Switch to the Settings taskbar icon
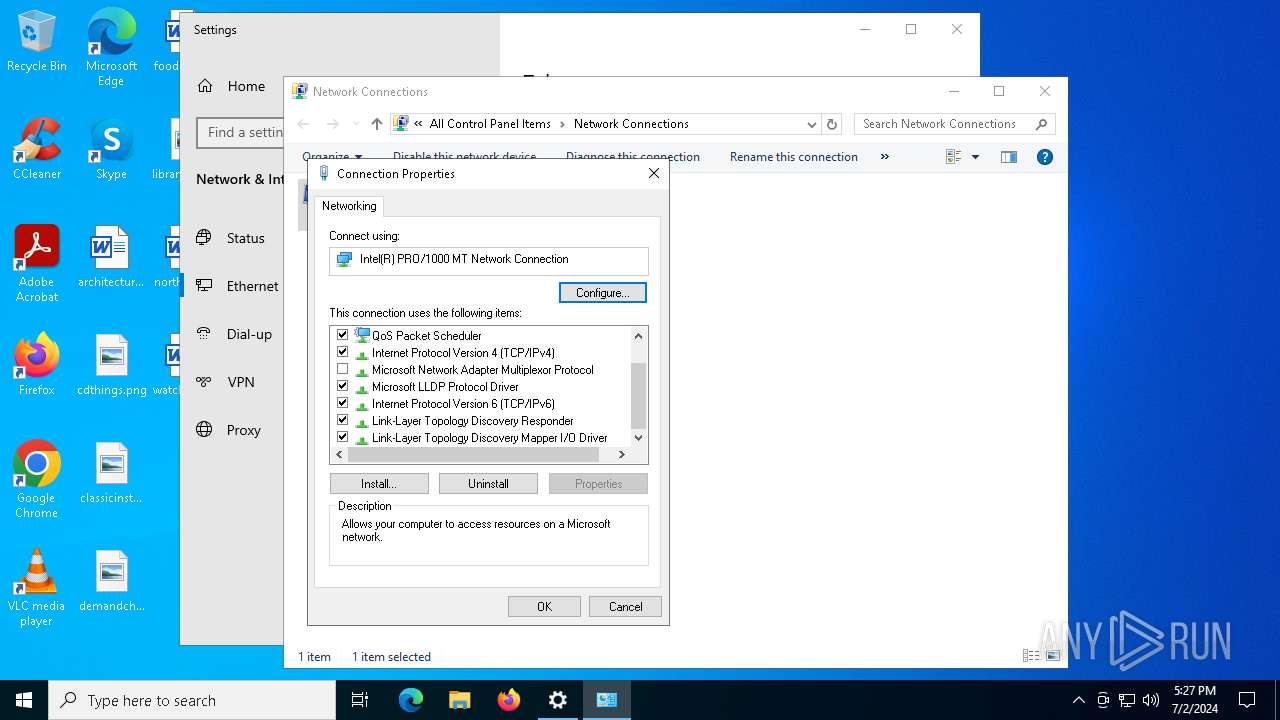 [558, 700]
